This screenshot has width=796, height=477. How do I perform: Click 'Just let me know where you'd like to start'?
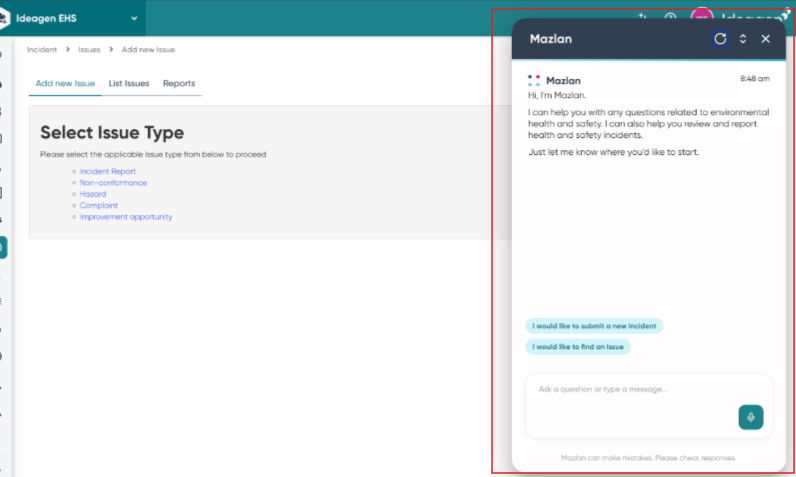pos(613,152)
